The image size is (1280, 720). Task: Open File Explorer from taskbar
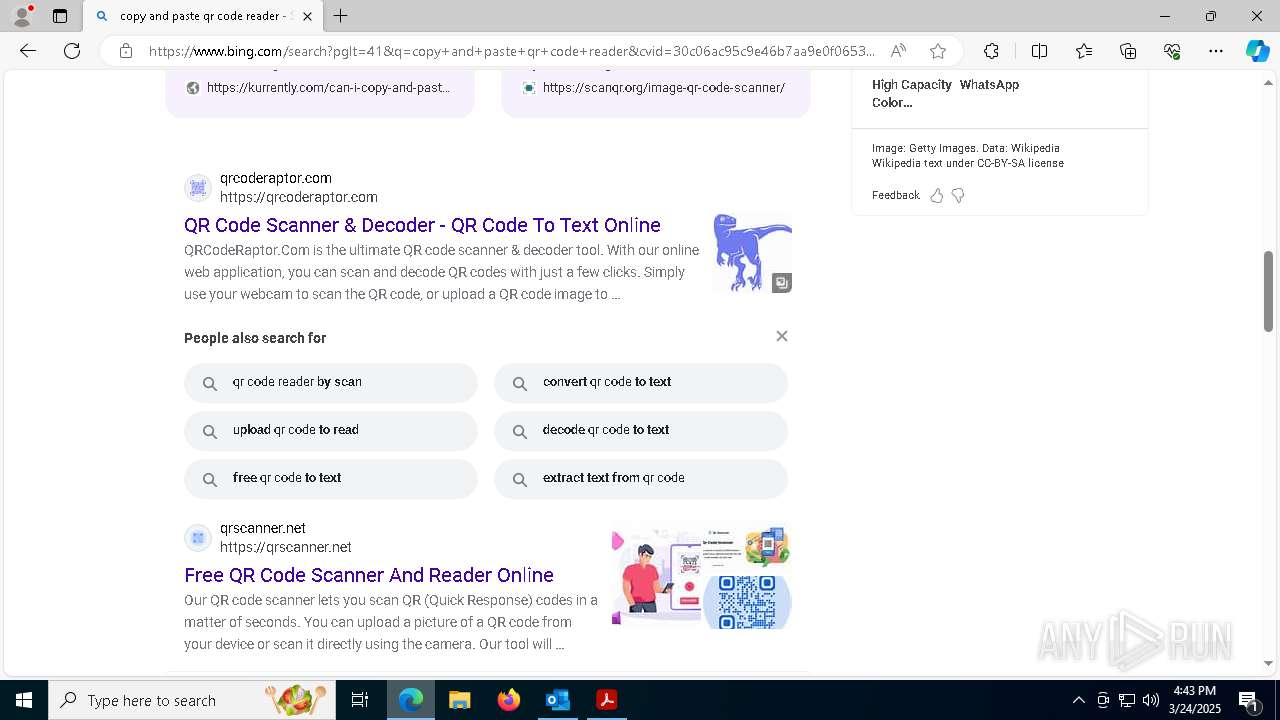coord(459,700)
